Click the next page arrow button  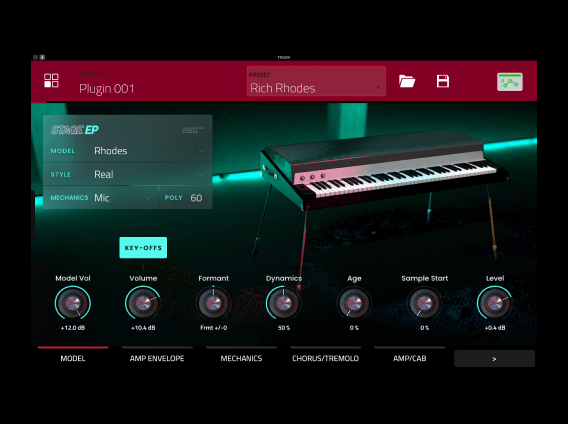494,358
